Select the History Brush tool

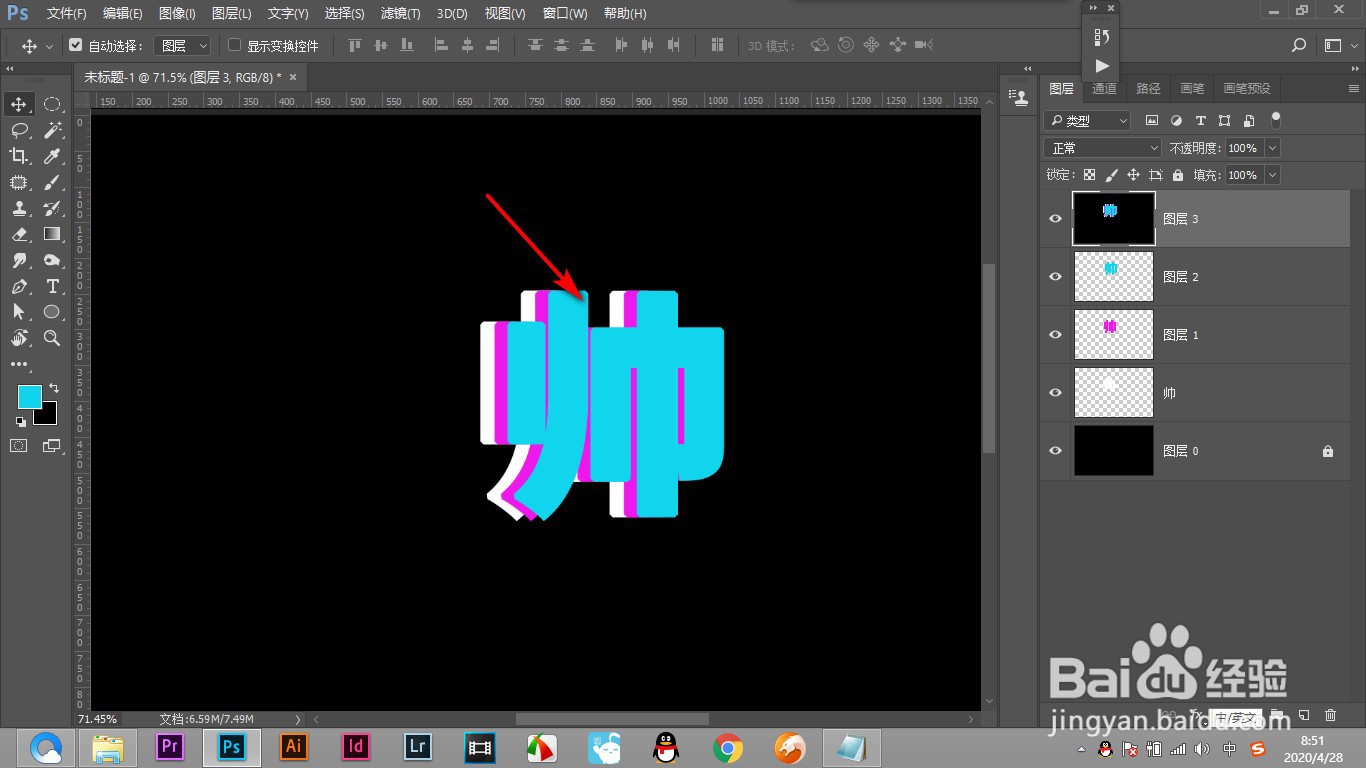click(52, 208)
